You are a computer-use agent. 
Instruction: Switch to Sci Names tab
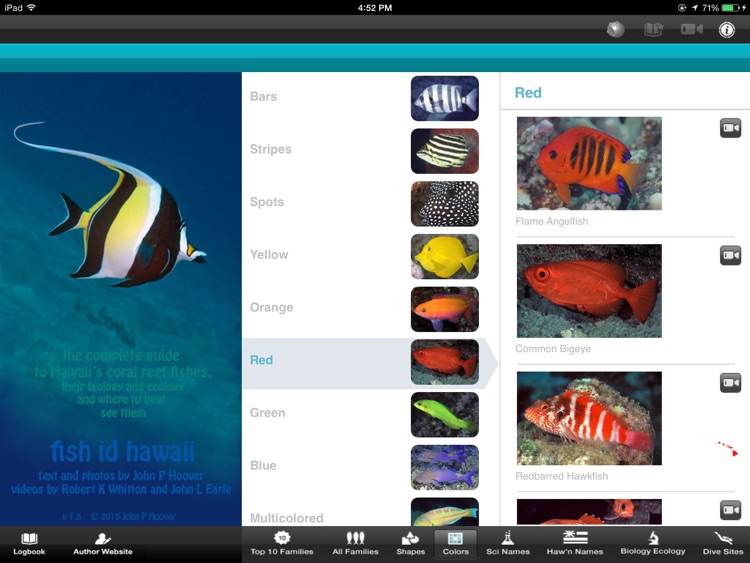point(508,544)
